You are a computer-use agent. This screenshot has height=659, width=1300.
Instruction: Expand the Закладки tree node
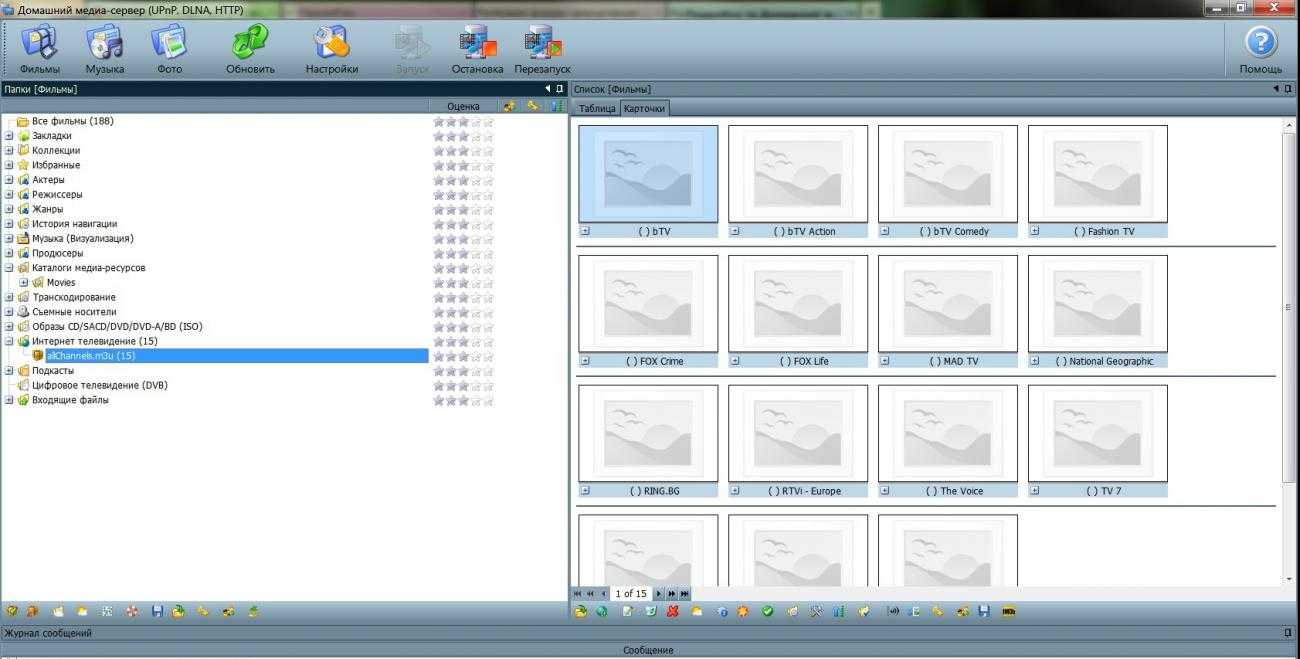click(9, 136)
